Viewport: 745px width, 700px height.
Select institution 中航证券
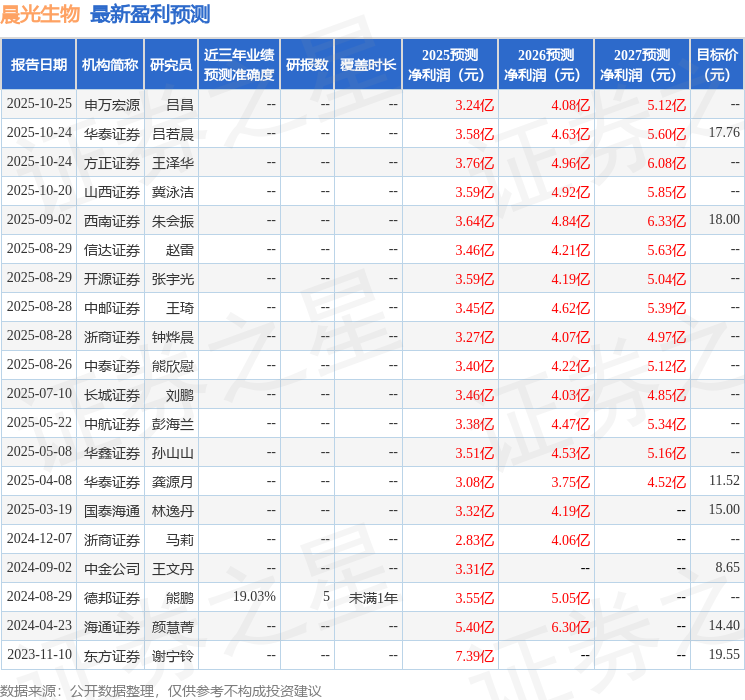pos(112,423)
